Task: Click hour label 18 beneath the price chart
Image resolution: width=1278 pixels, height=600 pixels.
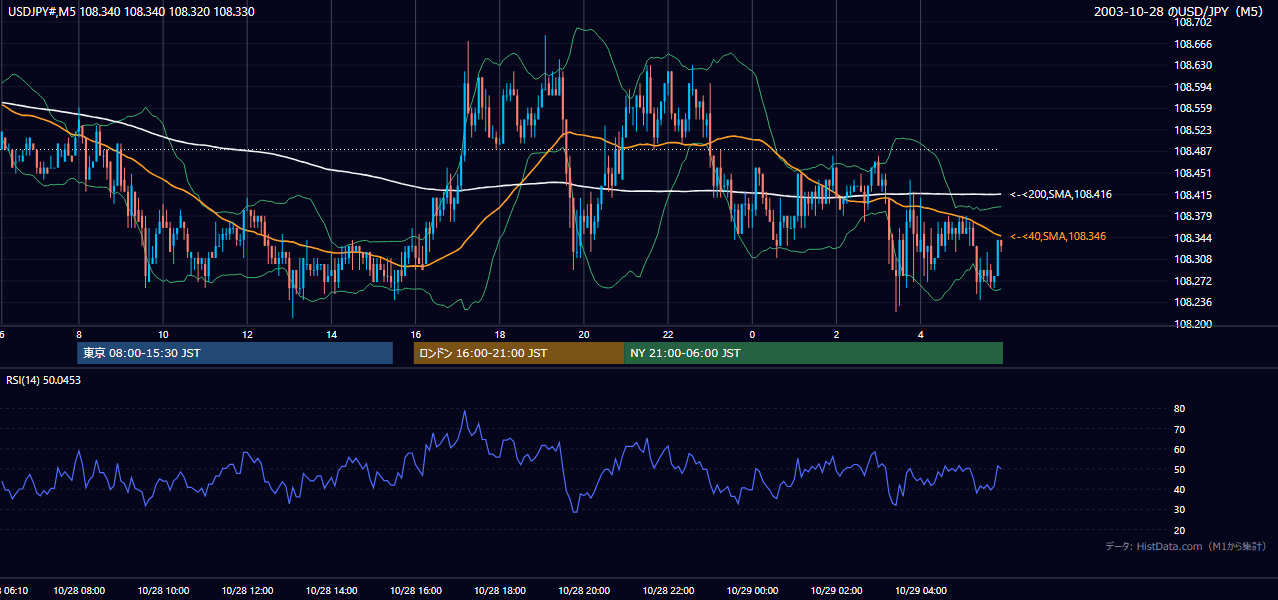Action: (500, 334)
